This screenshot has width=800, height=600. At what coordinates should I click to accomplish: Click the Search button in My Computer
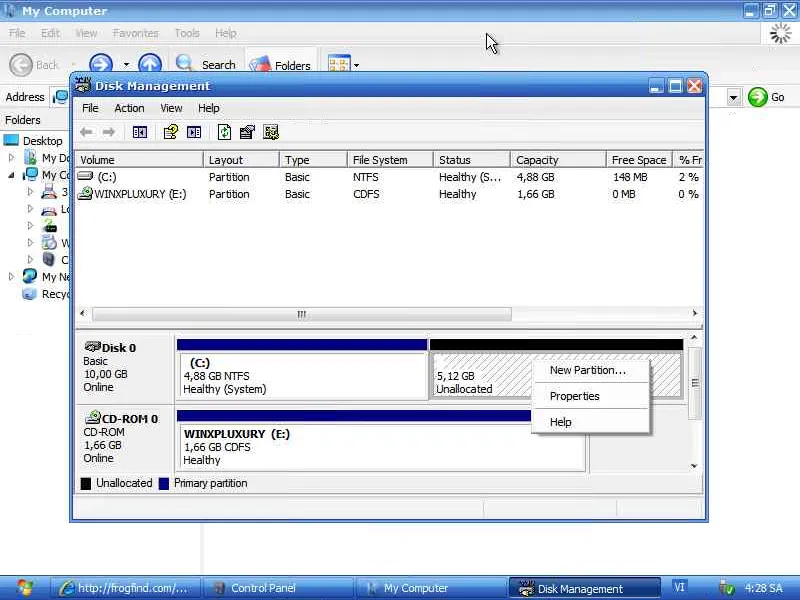point(206,64)
